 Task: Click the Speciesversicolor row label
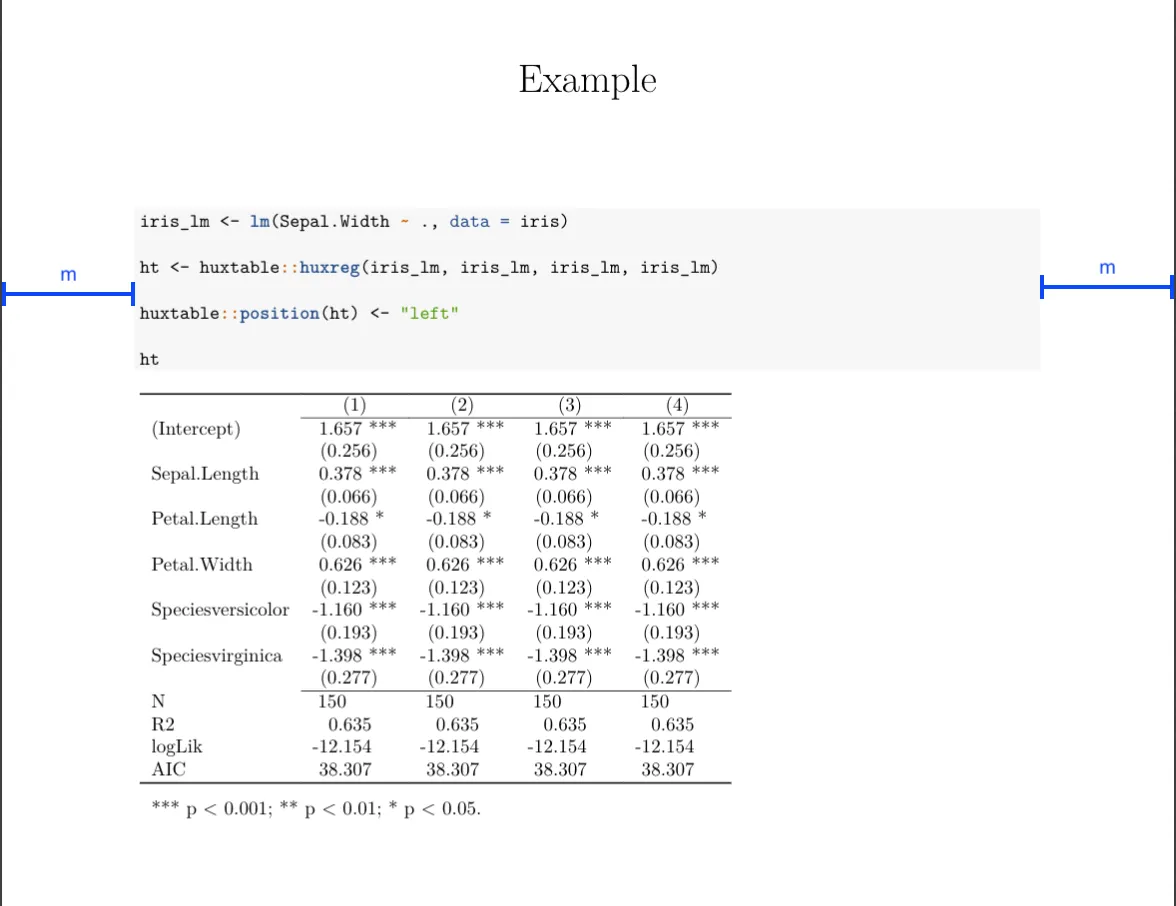[x=220, y=610]
